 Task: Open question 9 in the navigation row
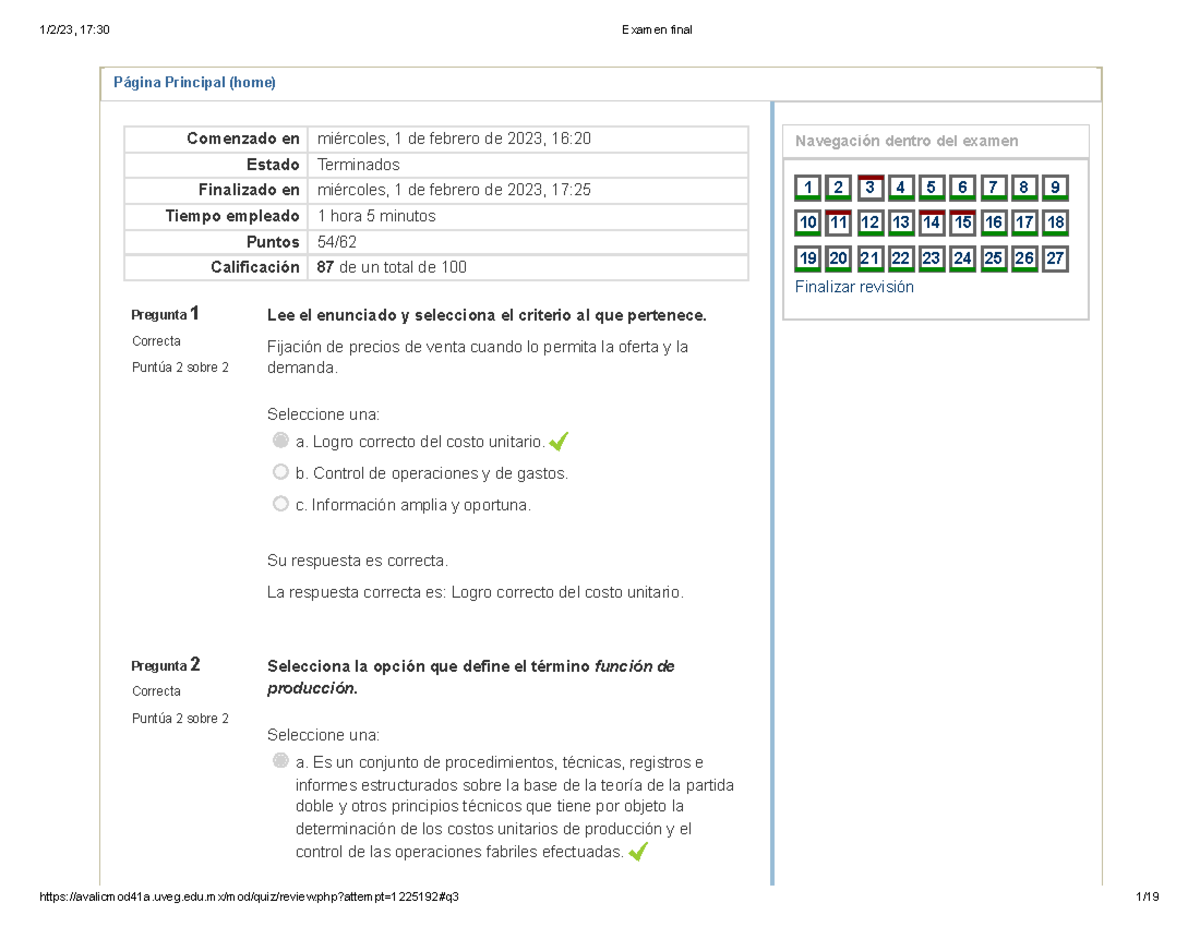[1056, 187]
